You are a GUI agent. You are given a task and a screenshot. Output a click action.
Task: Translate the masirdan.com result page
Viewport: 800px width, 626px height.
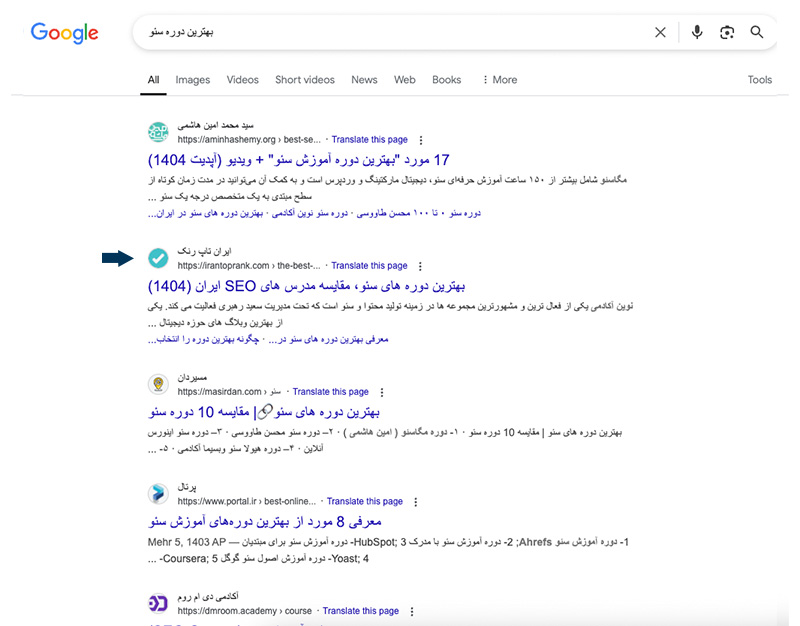331,391
